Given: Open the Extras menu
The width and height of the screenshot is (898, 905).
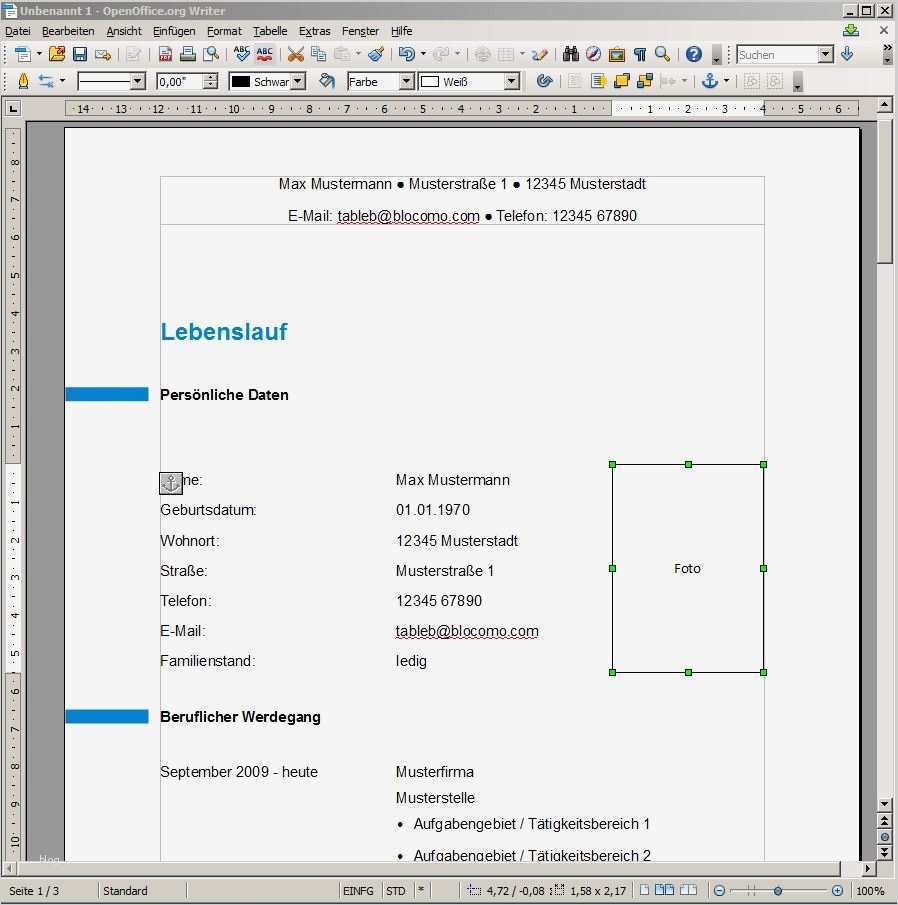Looking at the screenshot, I should point(314,31).
